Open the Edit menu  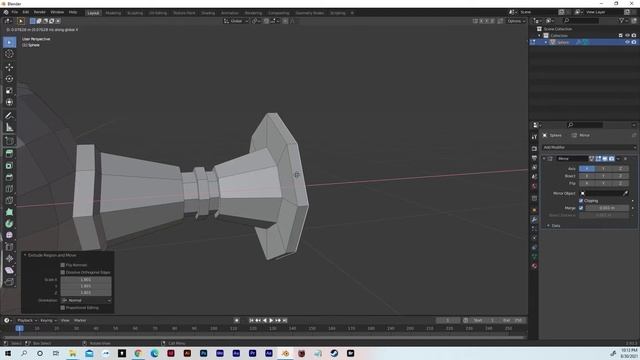click(x=26, y=12)
